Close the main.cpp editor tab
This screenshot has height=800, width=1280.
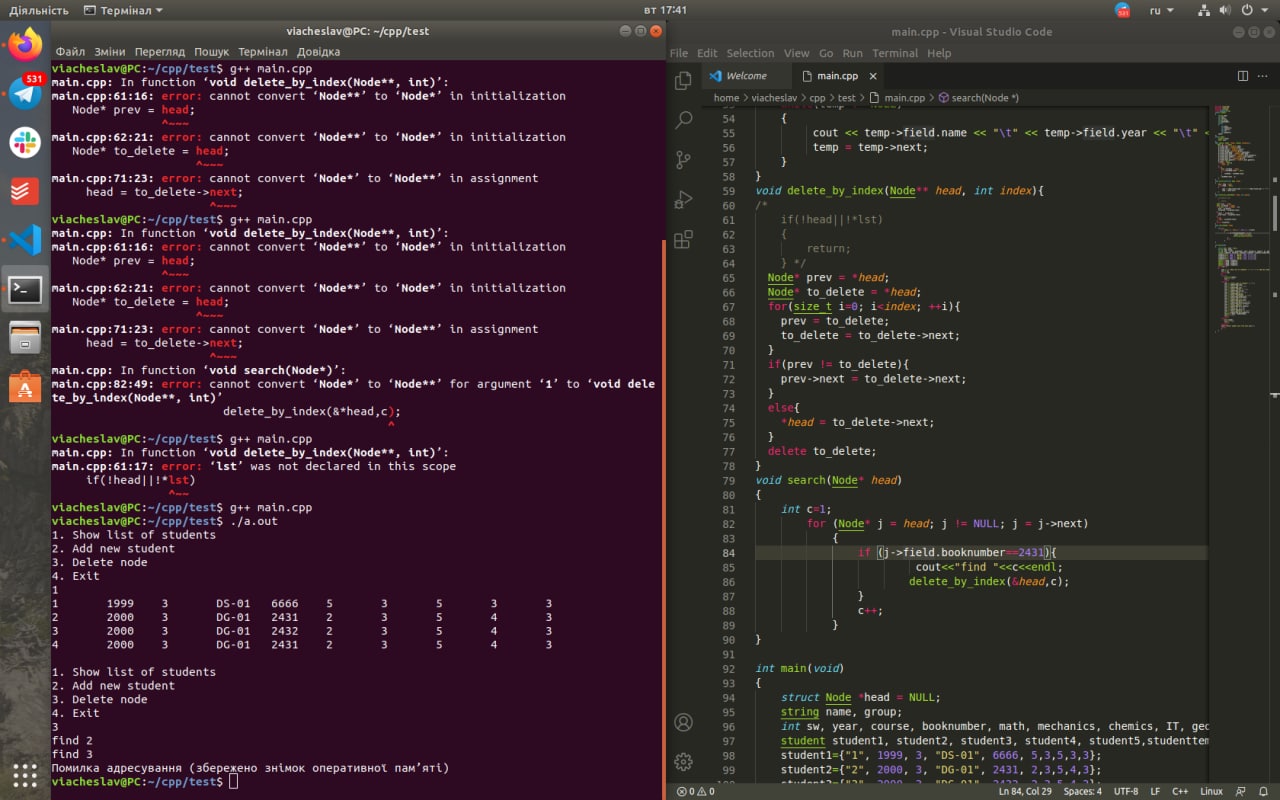pos(873,76)
